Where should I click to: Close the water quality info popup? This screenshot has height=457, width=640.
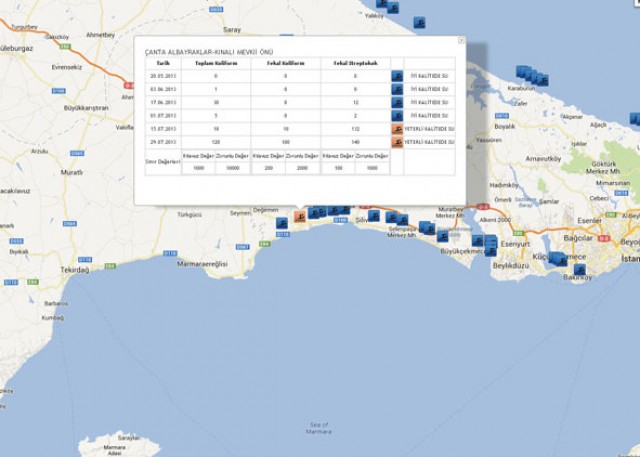461,41
